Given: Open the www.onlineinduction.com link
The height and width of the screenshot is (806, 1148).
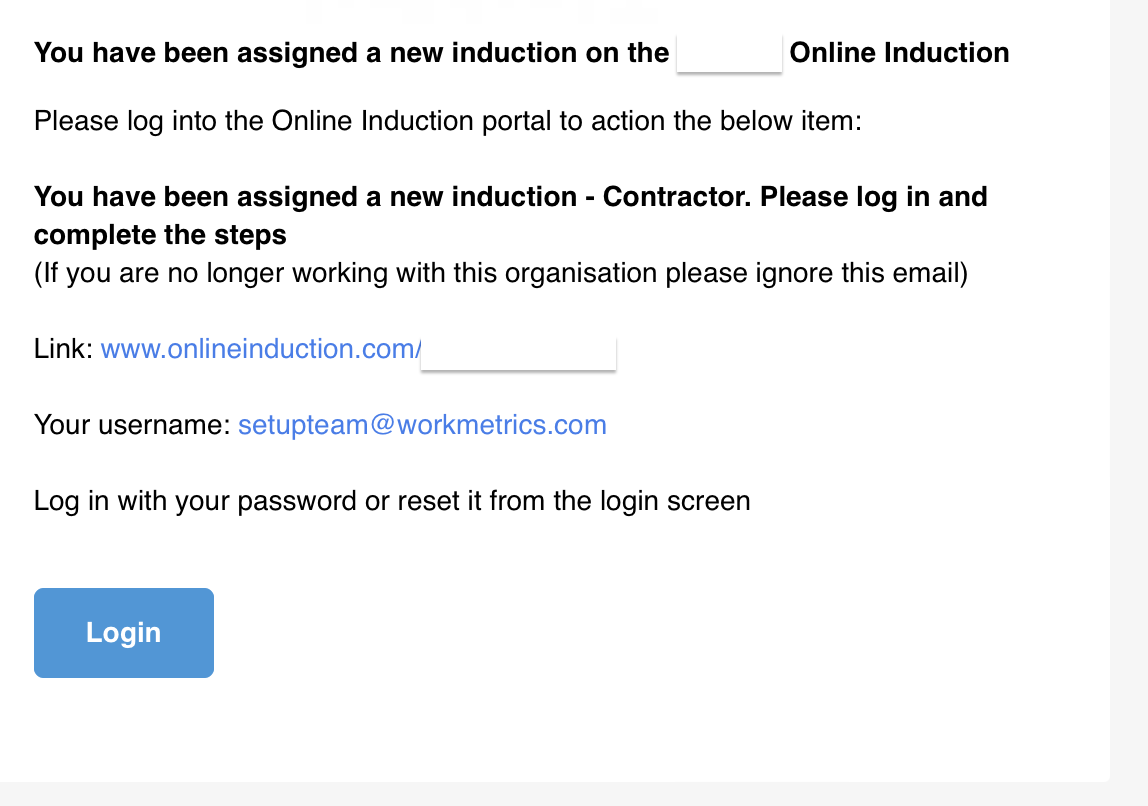Looking at the screenshot, I should 261,349.
